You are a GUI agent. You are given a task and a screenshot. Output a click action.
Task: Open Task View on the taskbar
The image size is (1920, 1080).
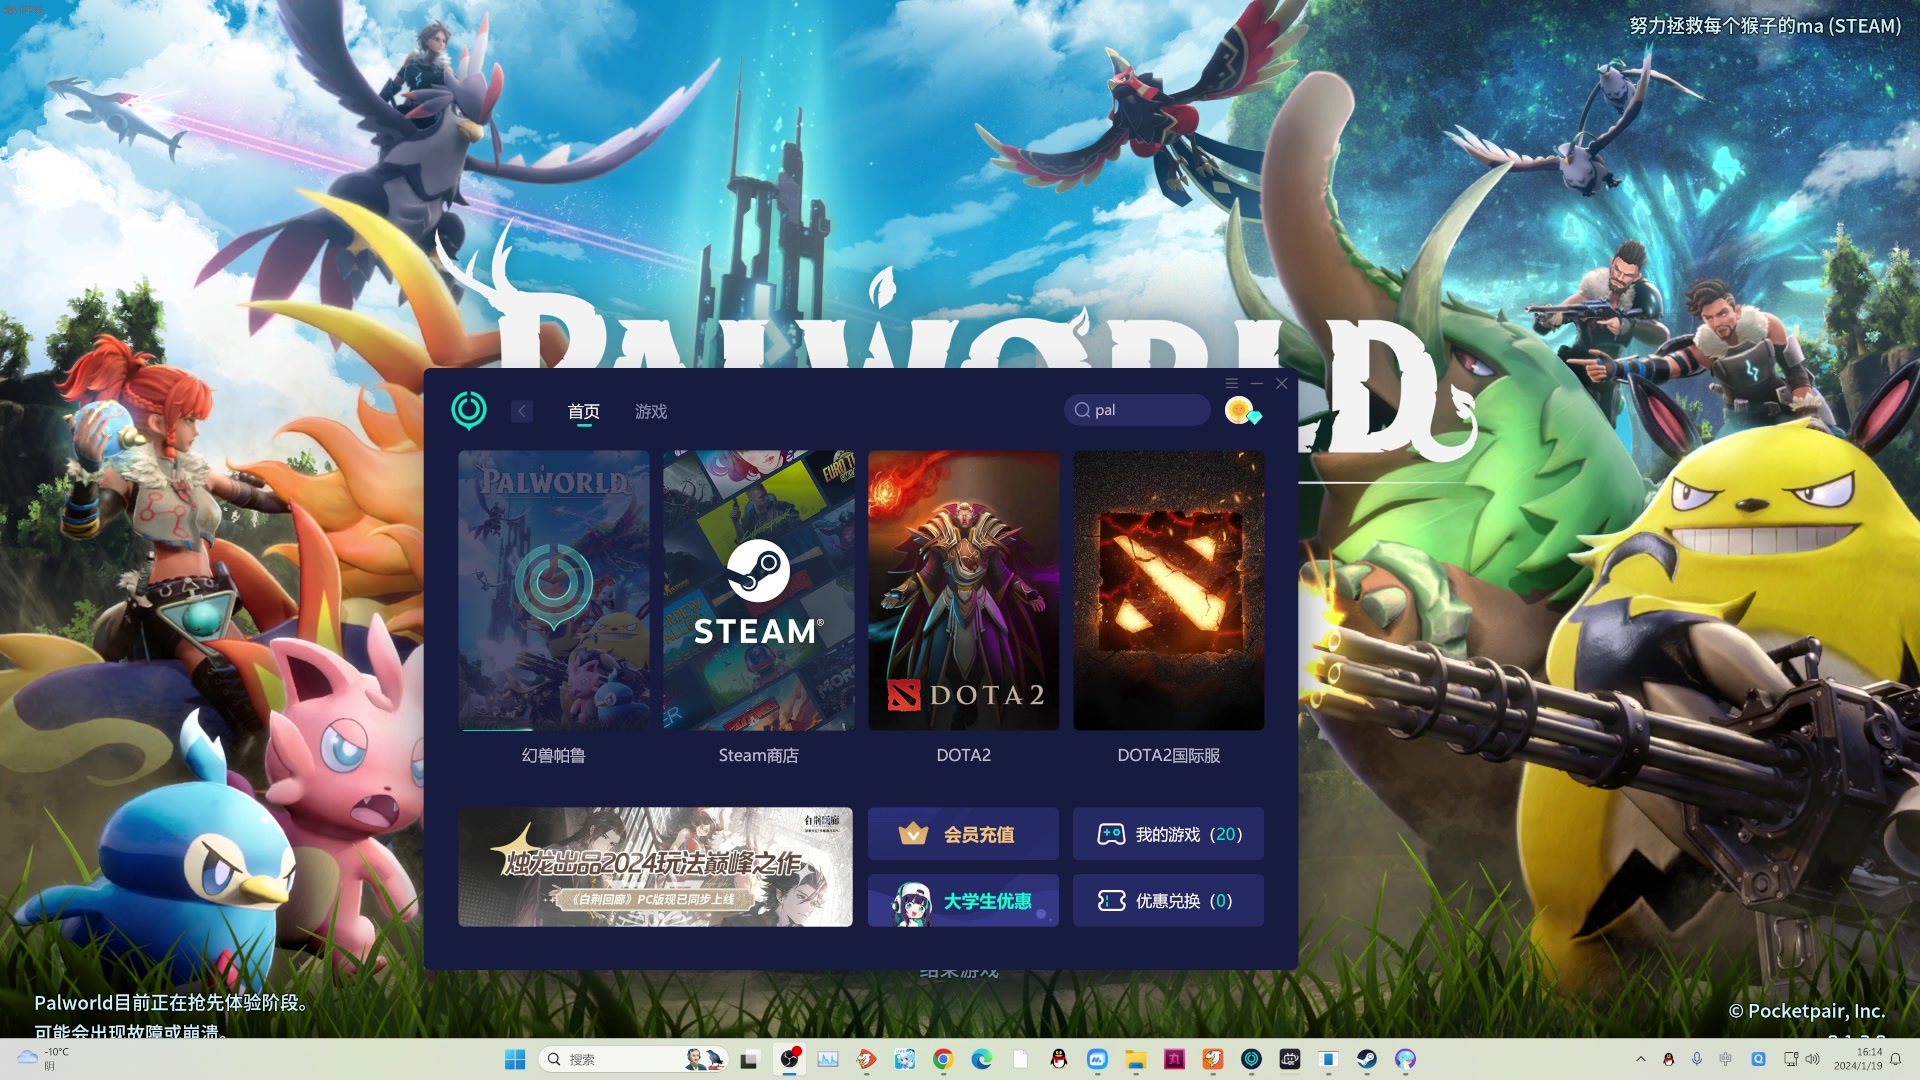[749, 1059]
